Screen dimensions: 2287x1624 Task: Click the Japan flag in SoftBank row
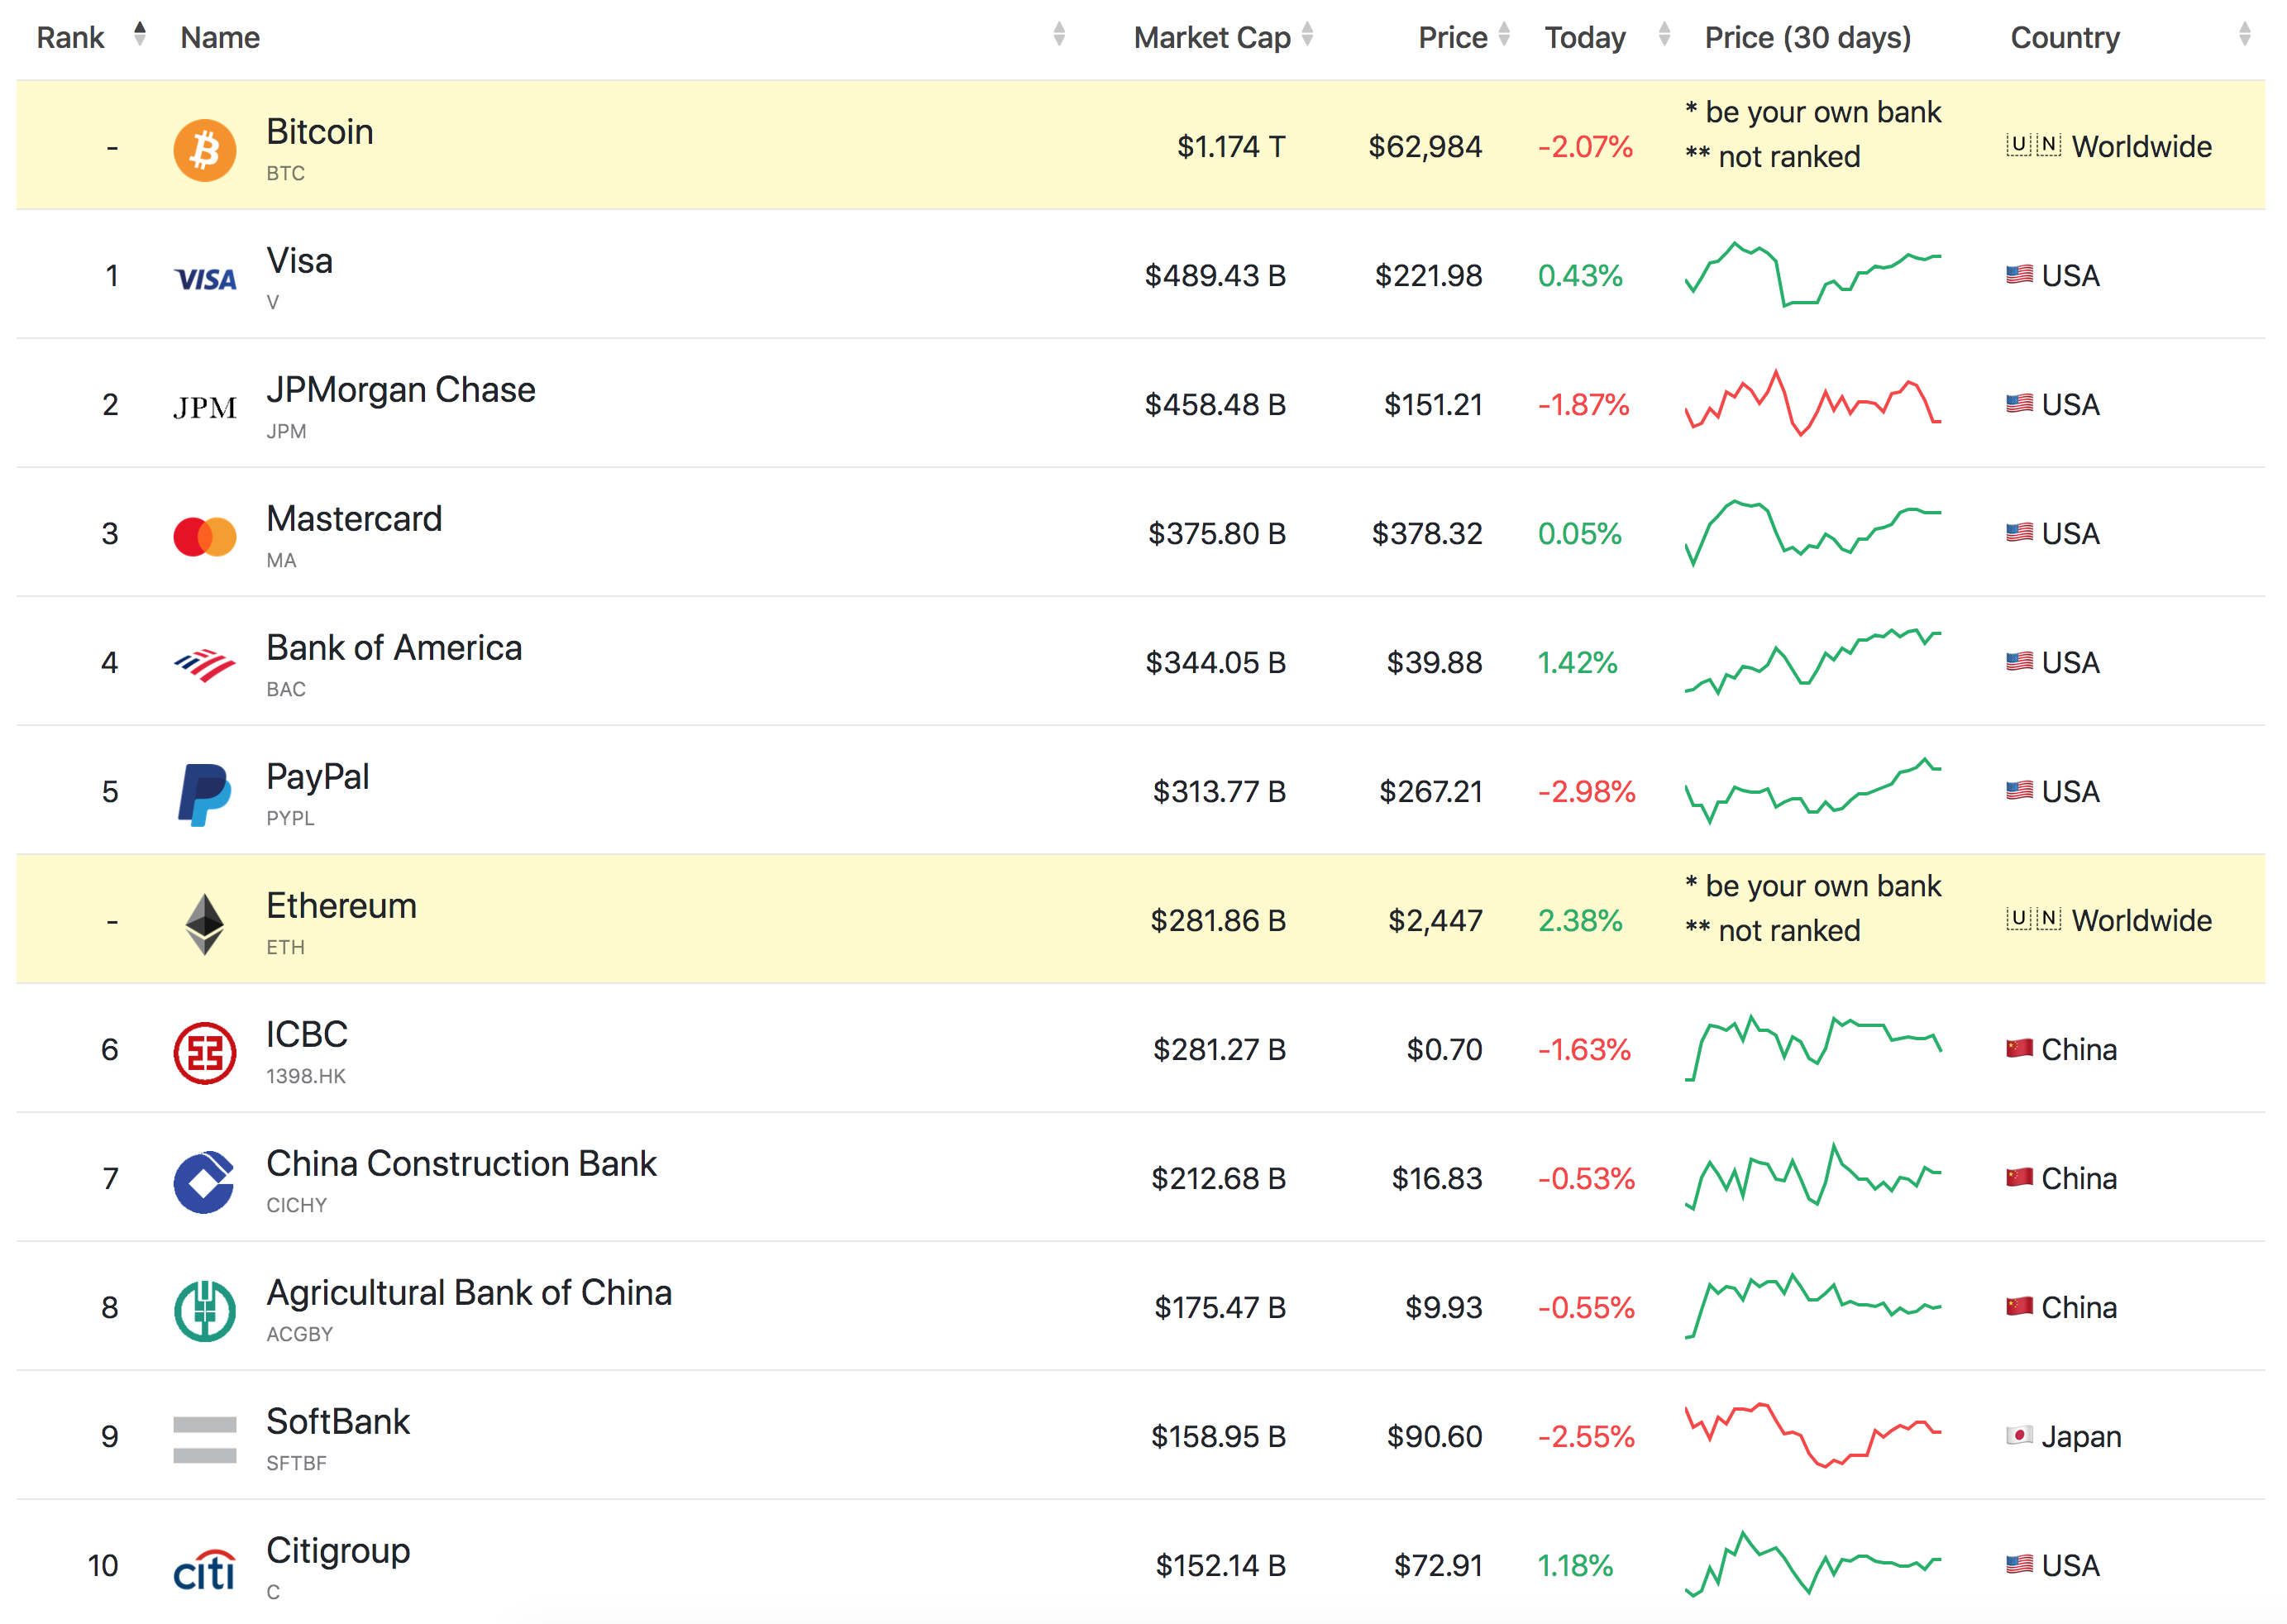(x=2019, y=1436)
